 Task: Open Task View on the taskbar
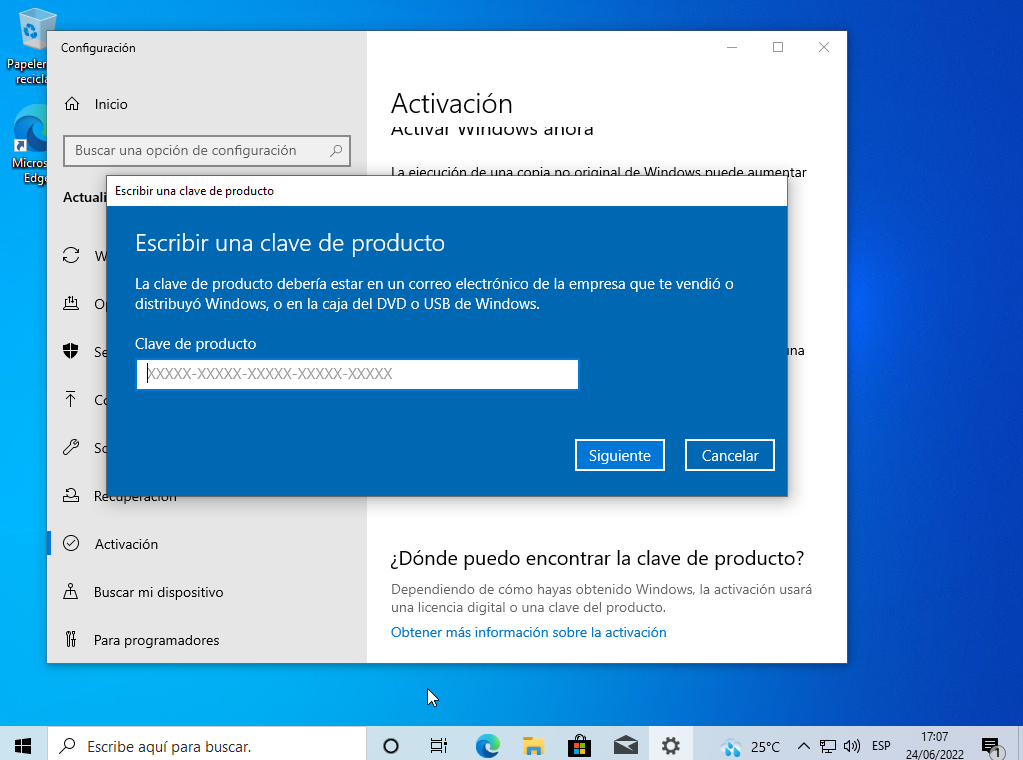tap(438, 745)
